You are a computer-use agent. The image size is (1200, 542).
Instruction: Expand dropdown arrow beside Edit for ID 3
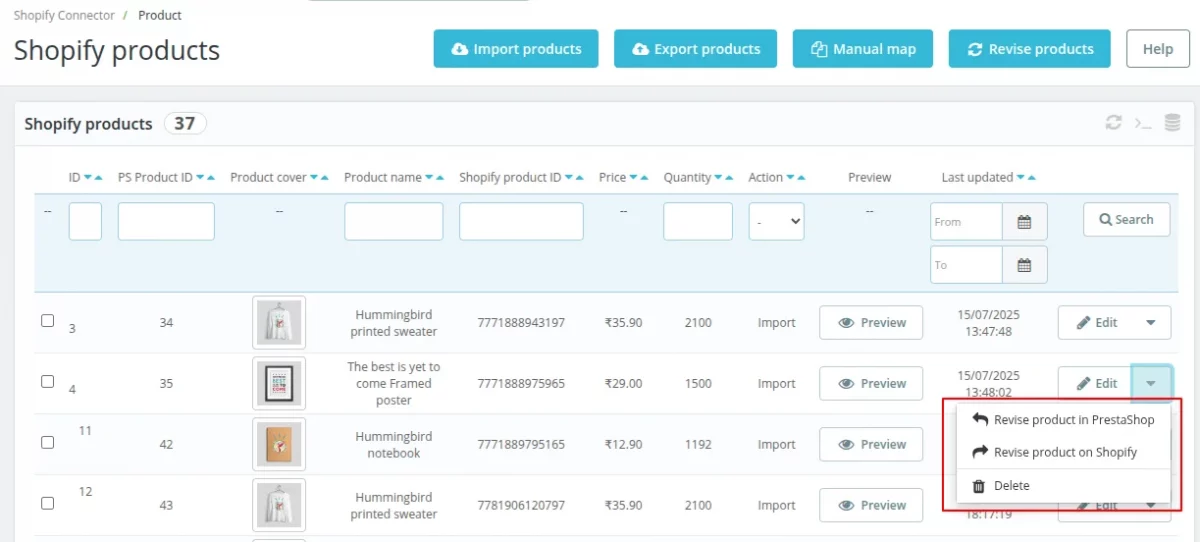pyautogui.click(x=1151, y=323)
